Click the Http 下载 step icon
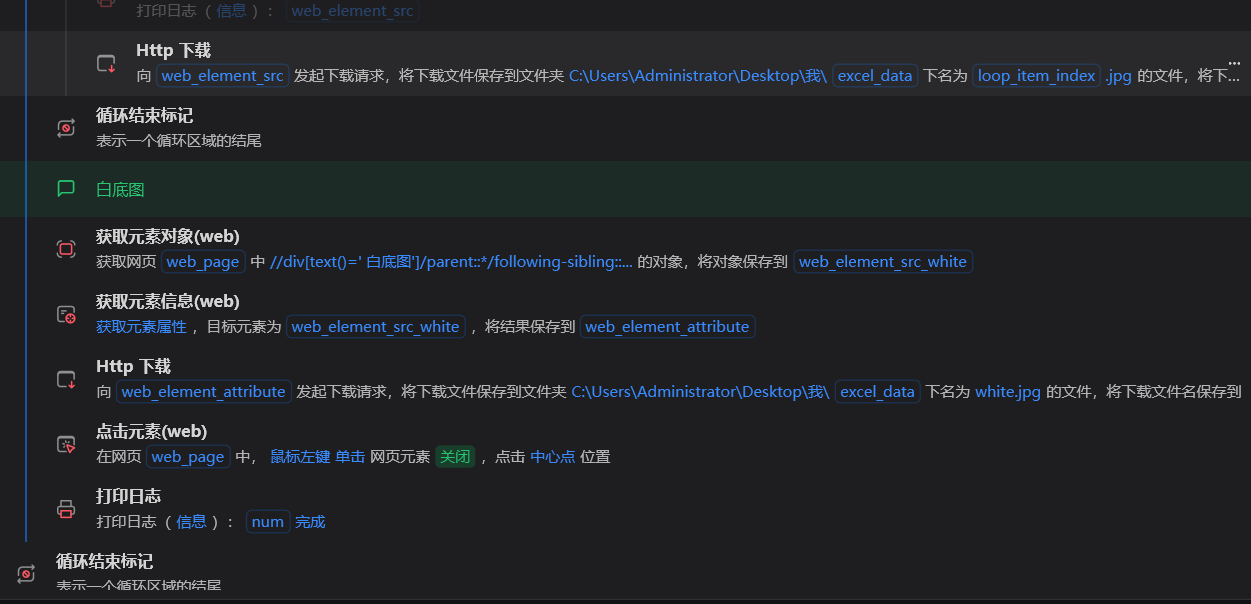1251x604 pixels. pos(106,63)
